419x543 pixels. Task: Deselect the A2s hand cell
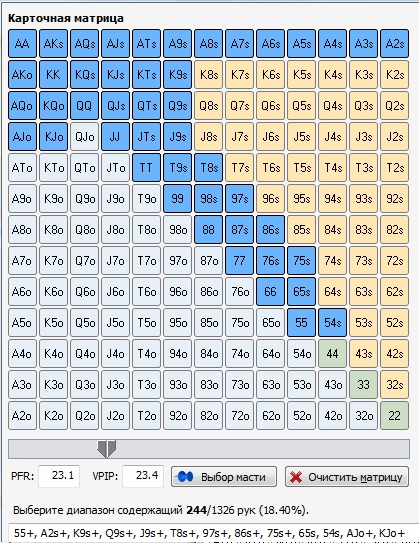[x=394, y=44]
